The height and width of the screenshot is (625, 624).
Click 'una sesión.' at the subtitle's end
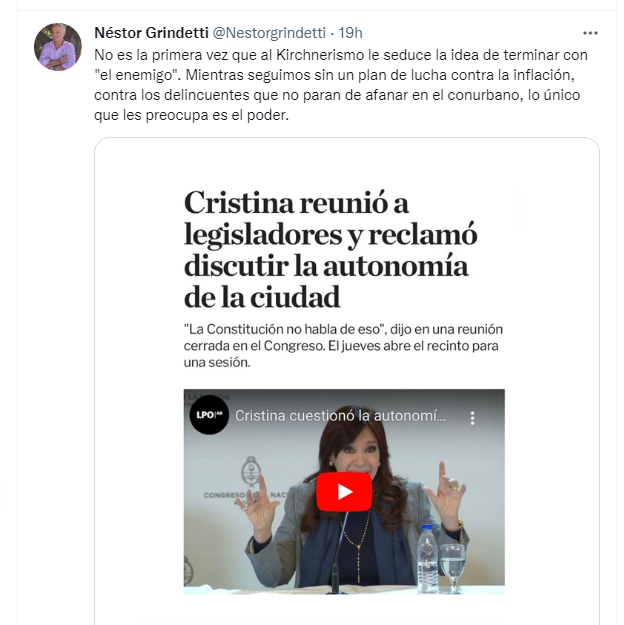[217, 362]
